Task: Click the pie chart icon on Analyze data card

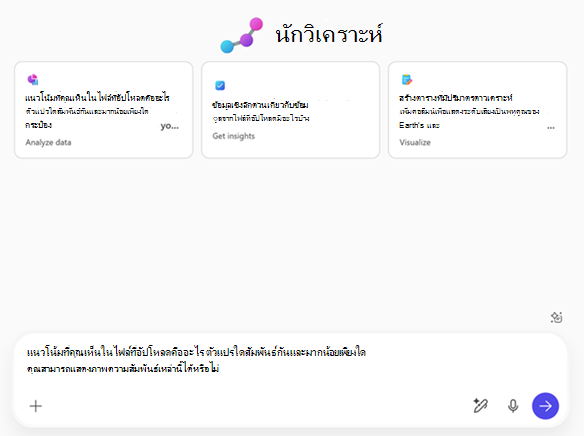Action: click(x=33, y=79)
